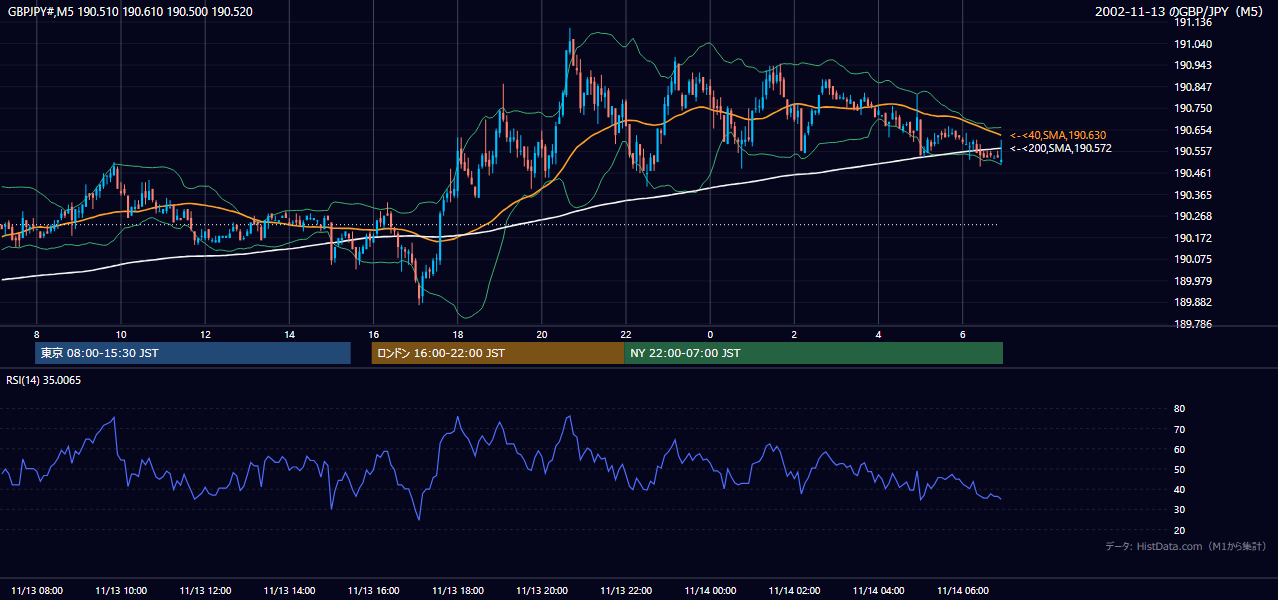The image size is (1278, 600).
Task: Click the RSI(14) 35.0065 indicator label
Action: [x=44, y=380]
